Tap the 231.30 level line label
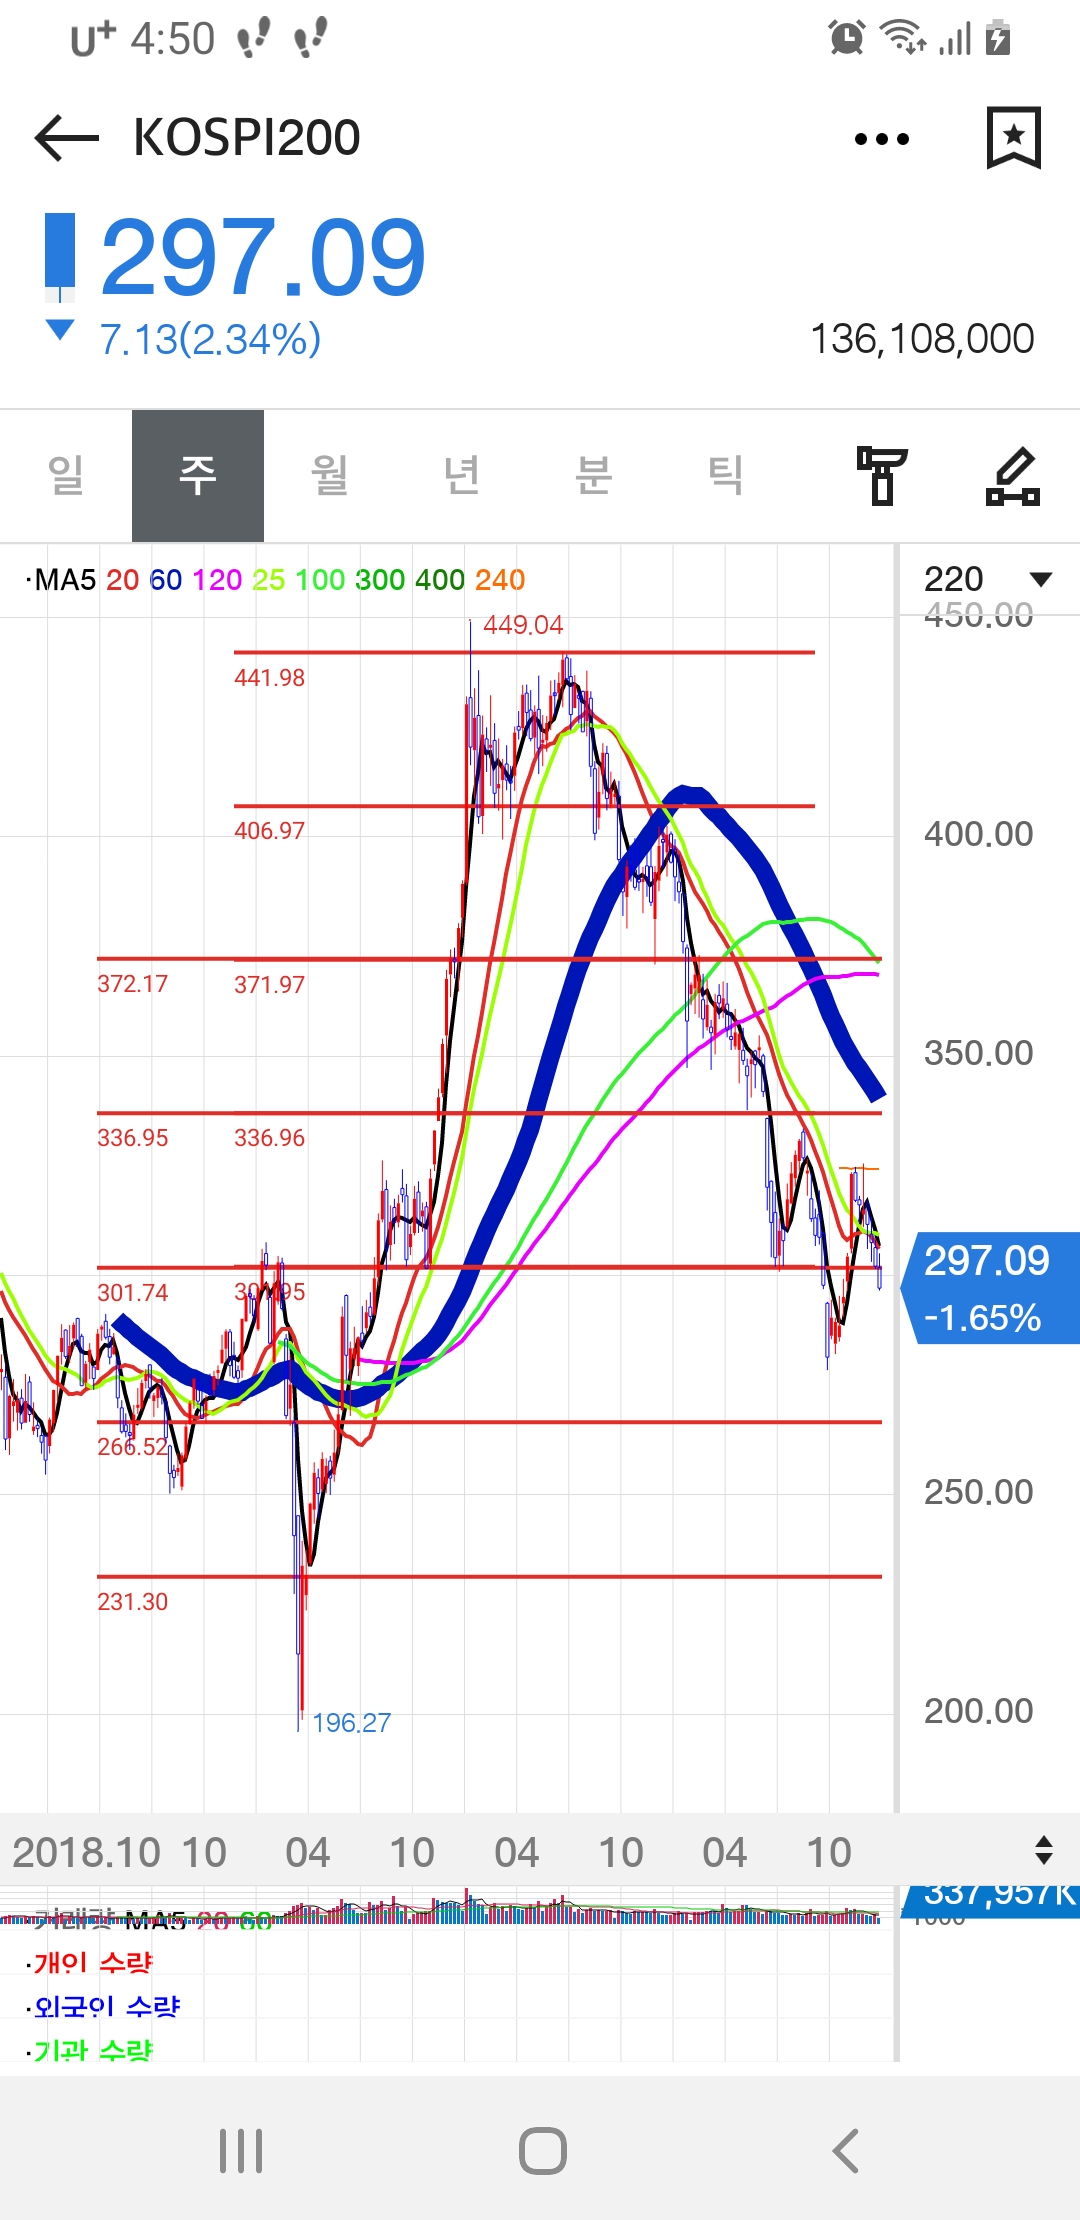 pyautogui.click(x=132, y=1602)
